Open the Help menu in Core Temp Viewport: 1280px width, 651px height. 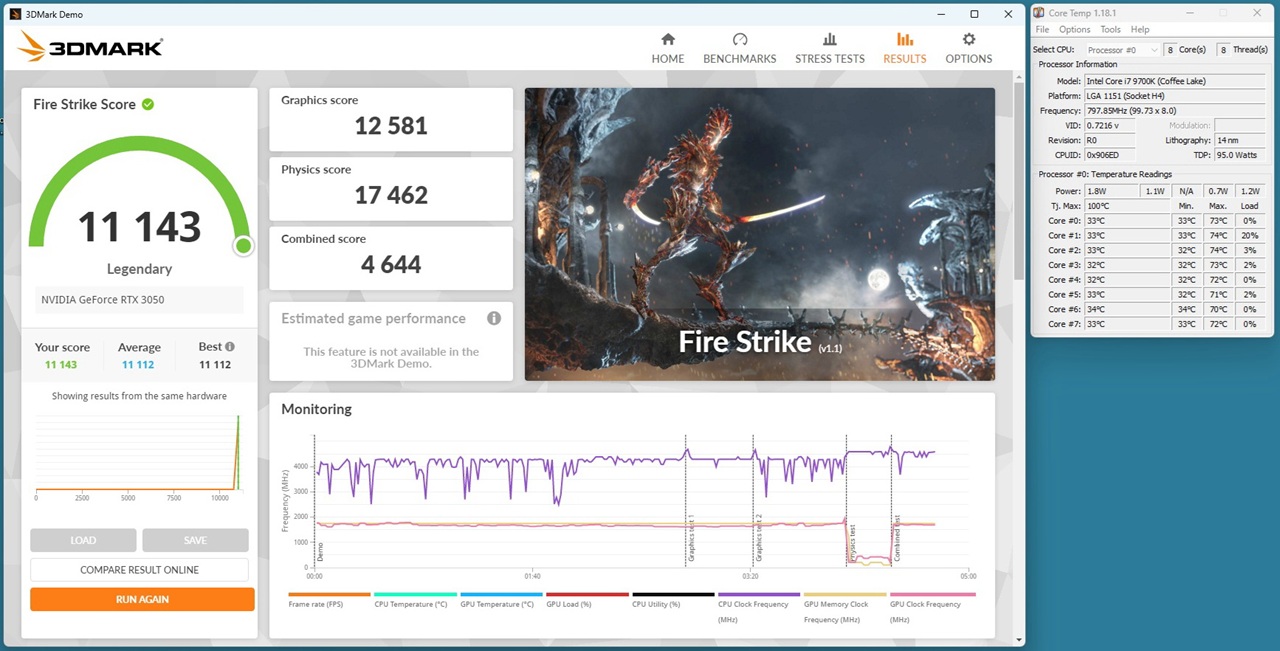pos(1140,29)
